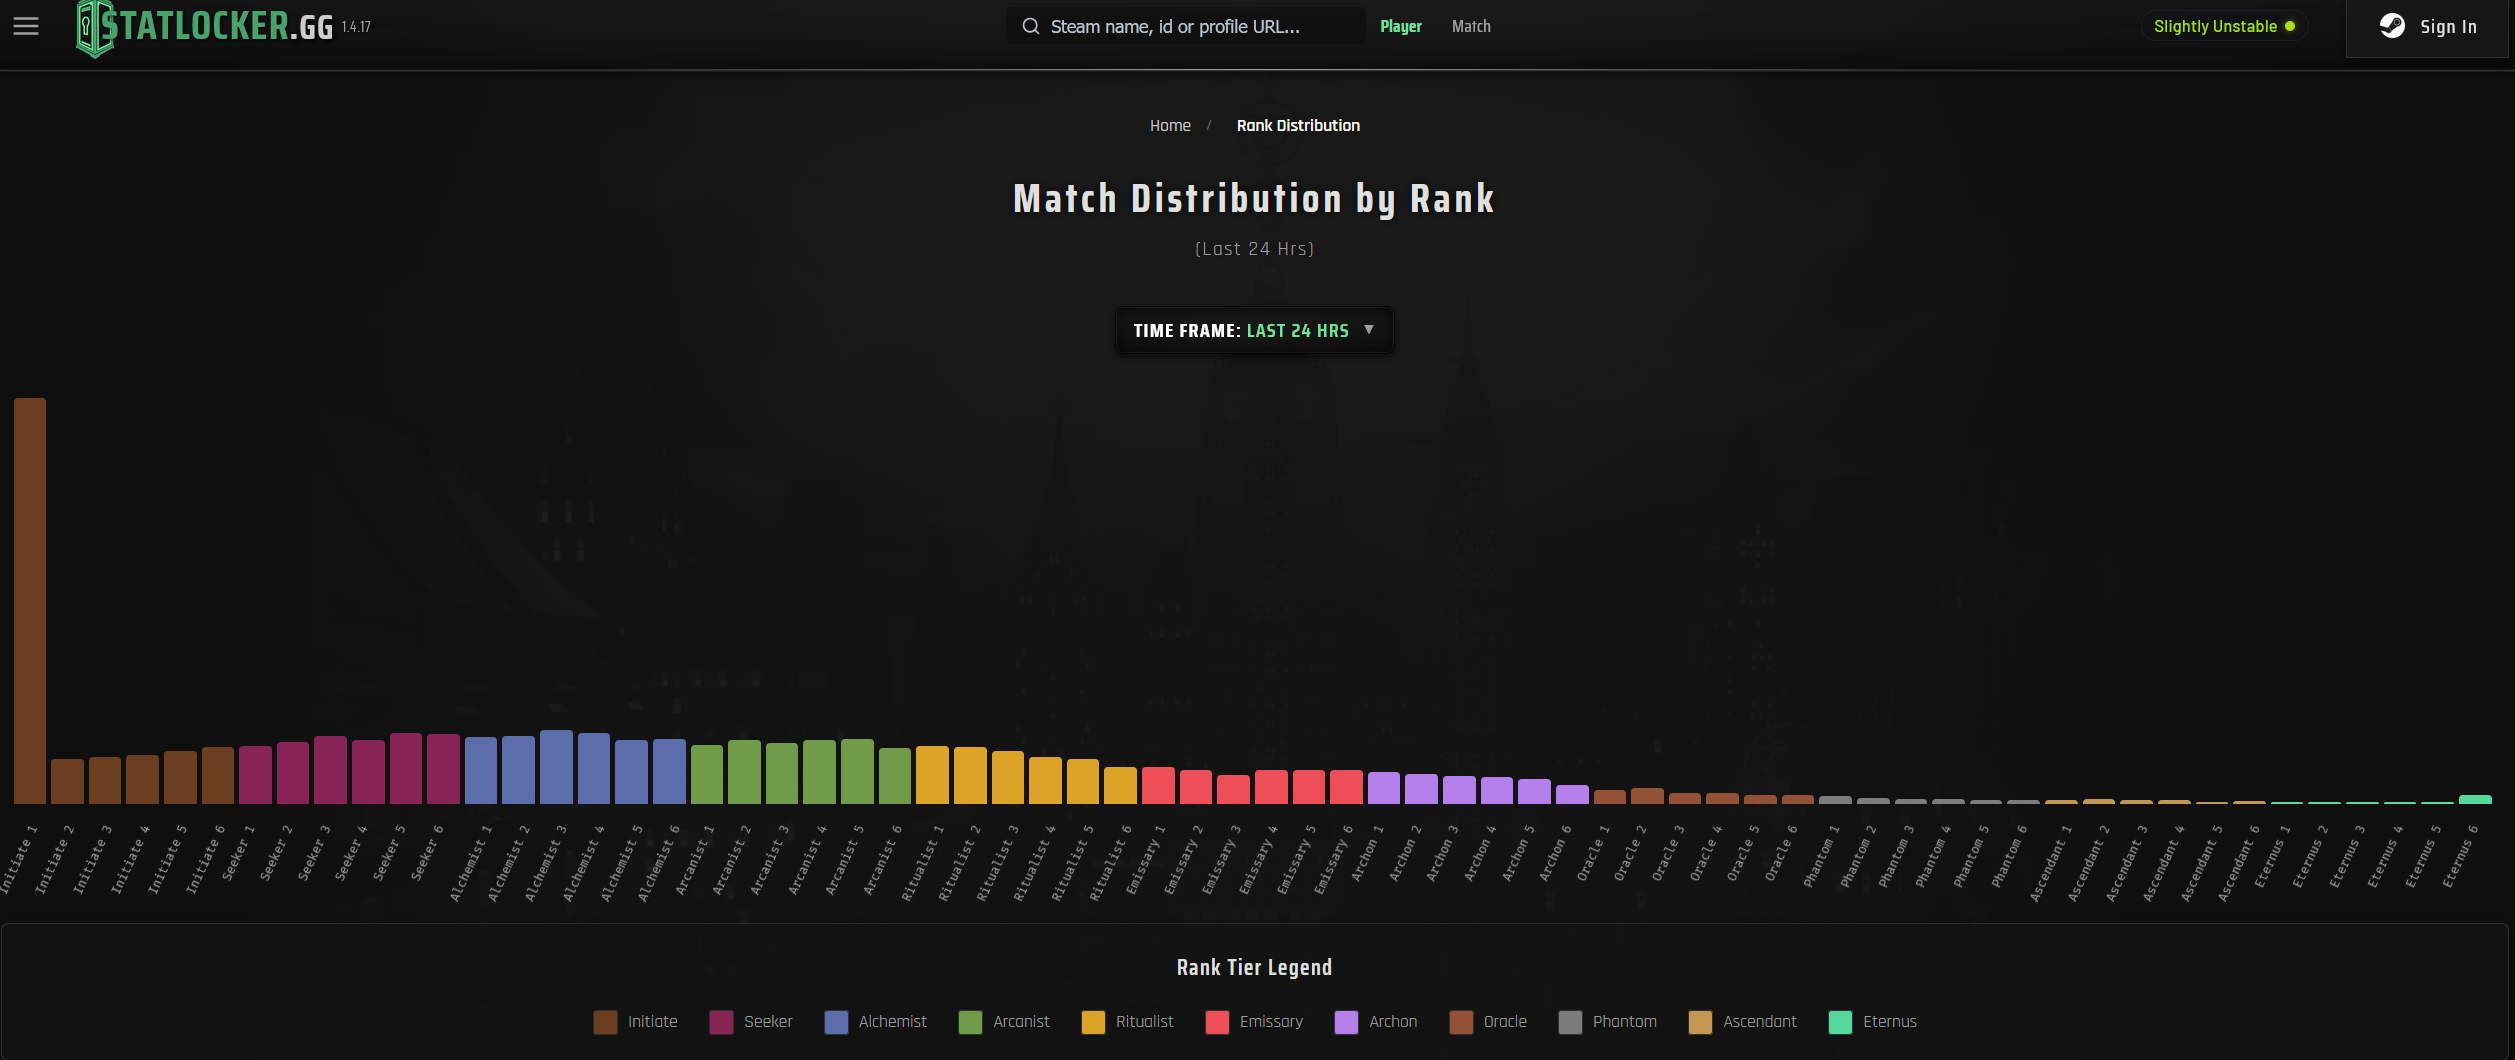
Task: Click the Match Distribution by Rank heading
Action: [x=1254, y=199]
